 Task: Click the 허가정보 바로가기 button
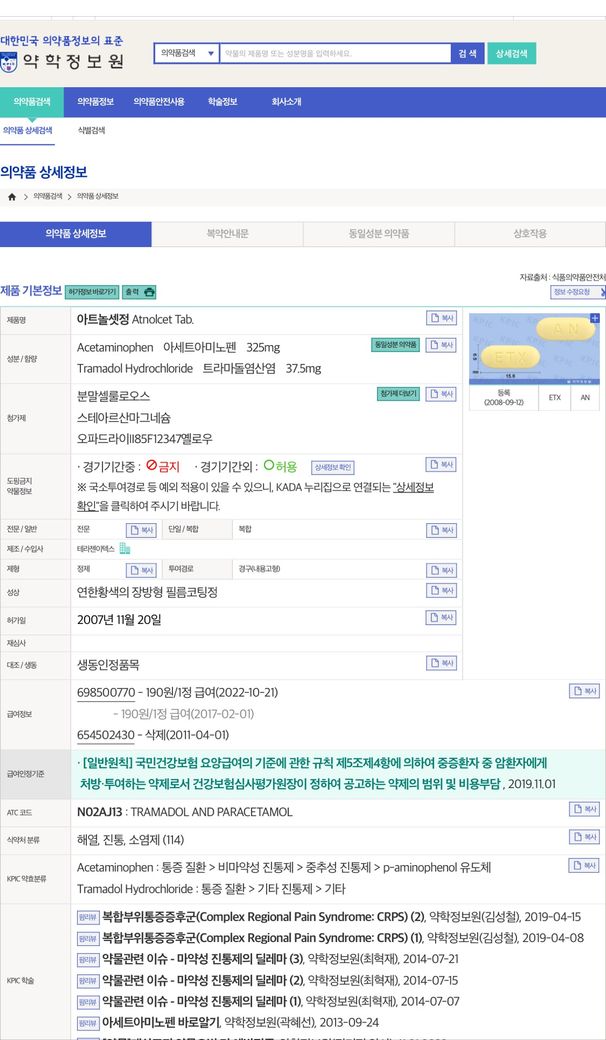(x=92, y=292)
